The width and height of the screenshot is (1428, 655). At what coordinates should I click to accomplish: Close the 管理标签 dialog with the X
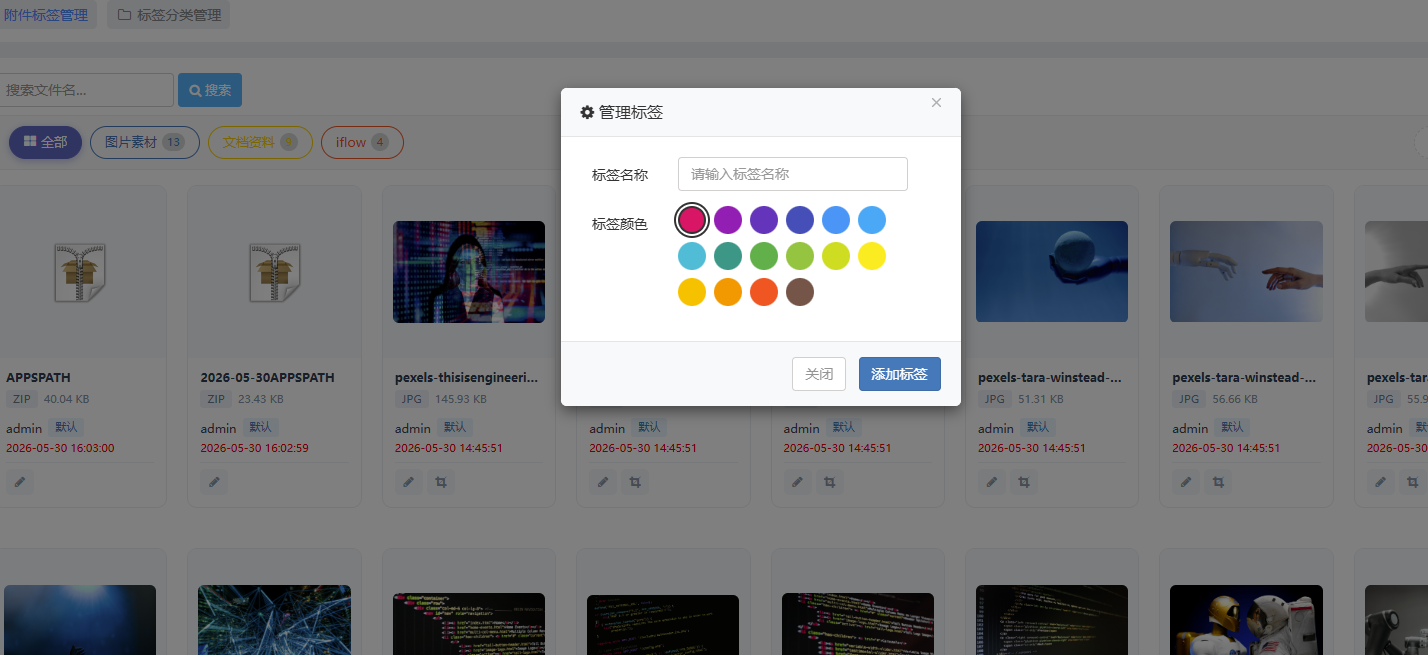point(936,102)
